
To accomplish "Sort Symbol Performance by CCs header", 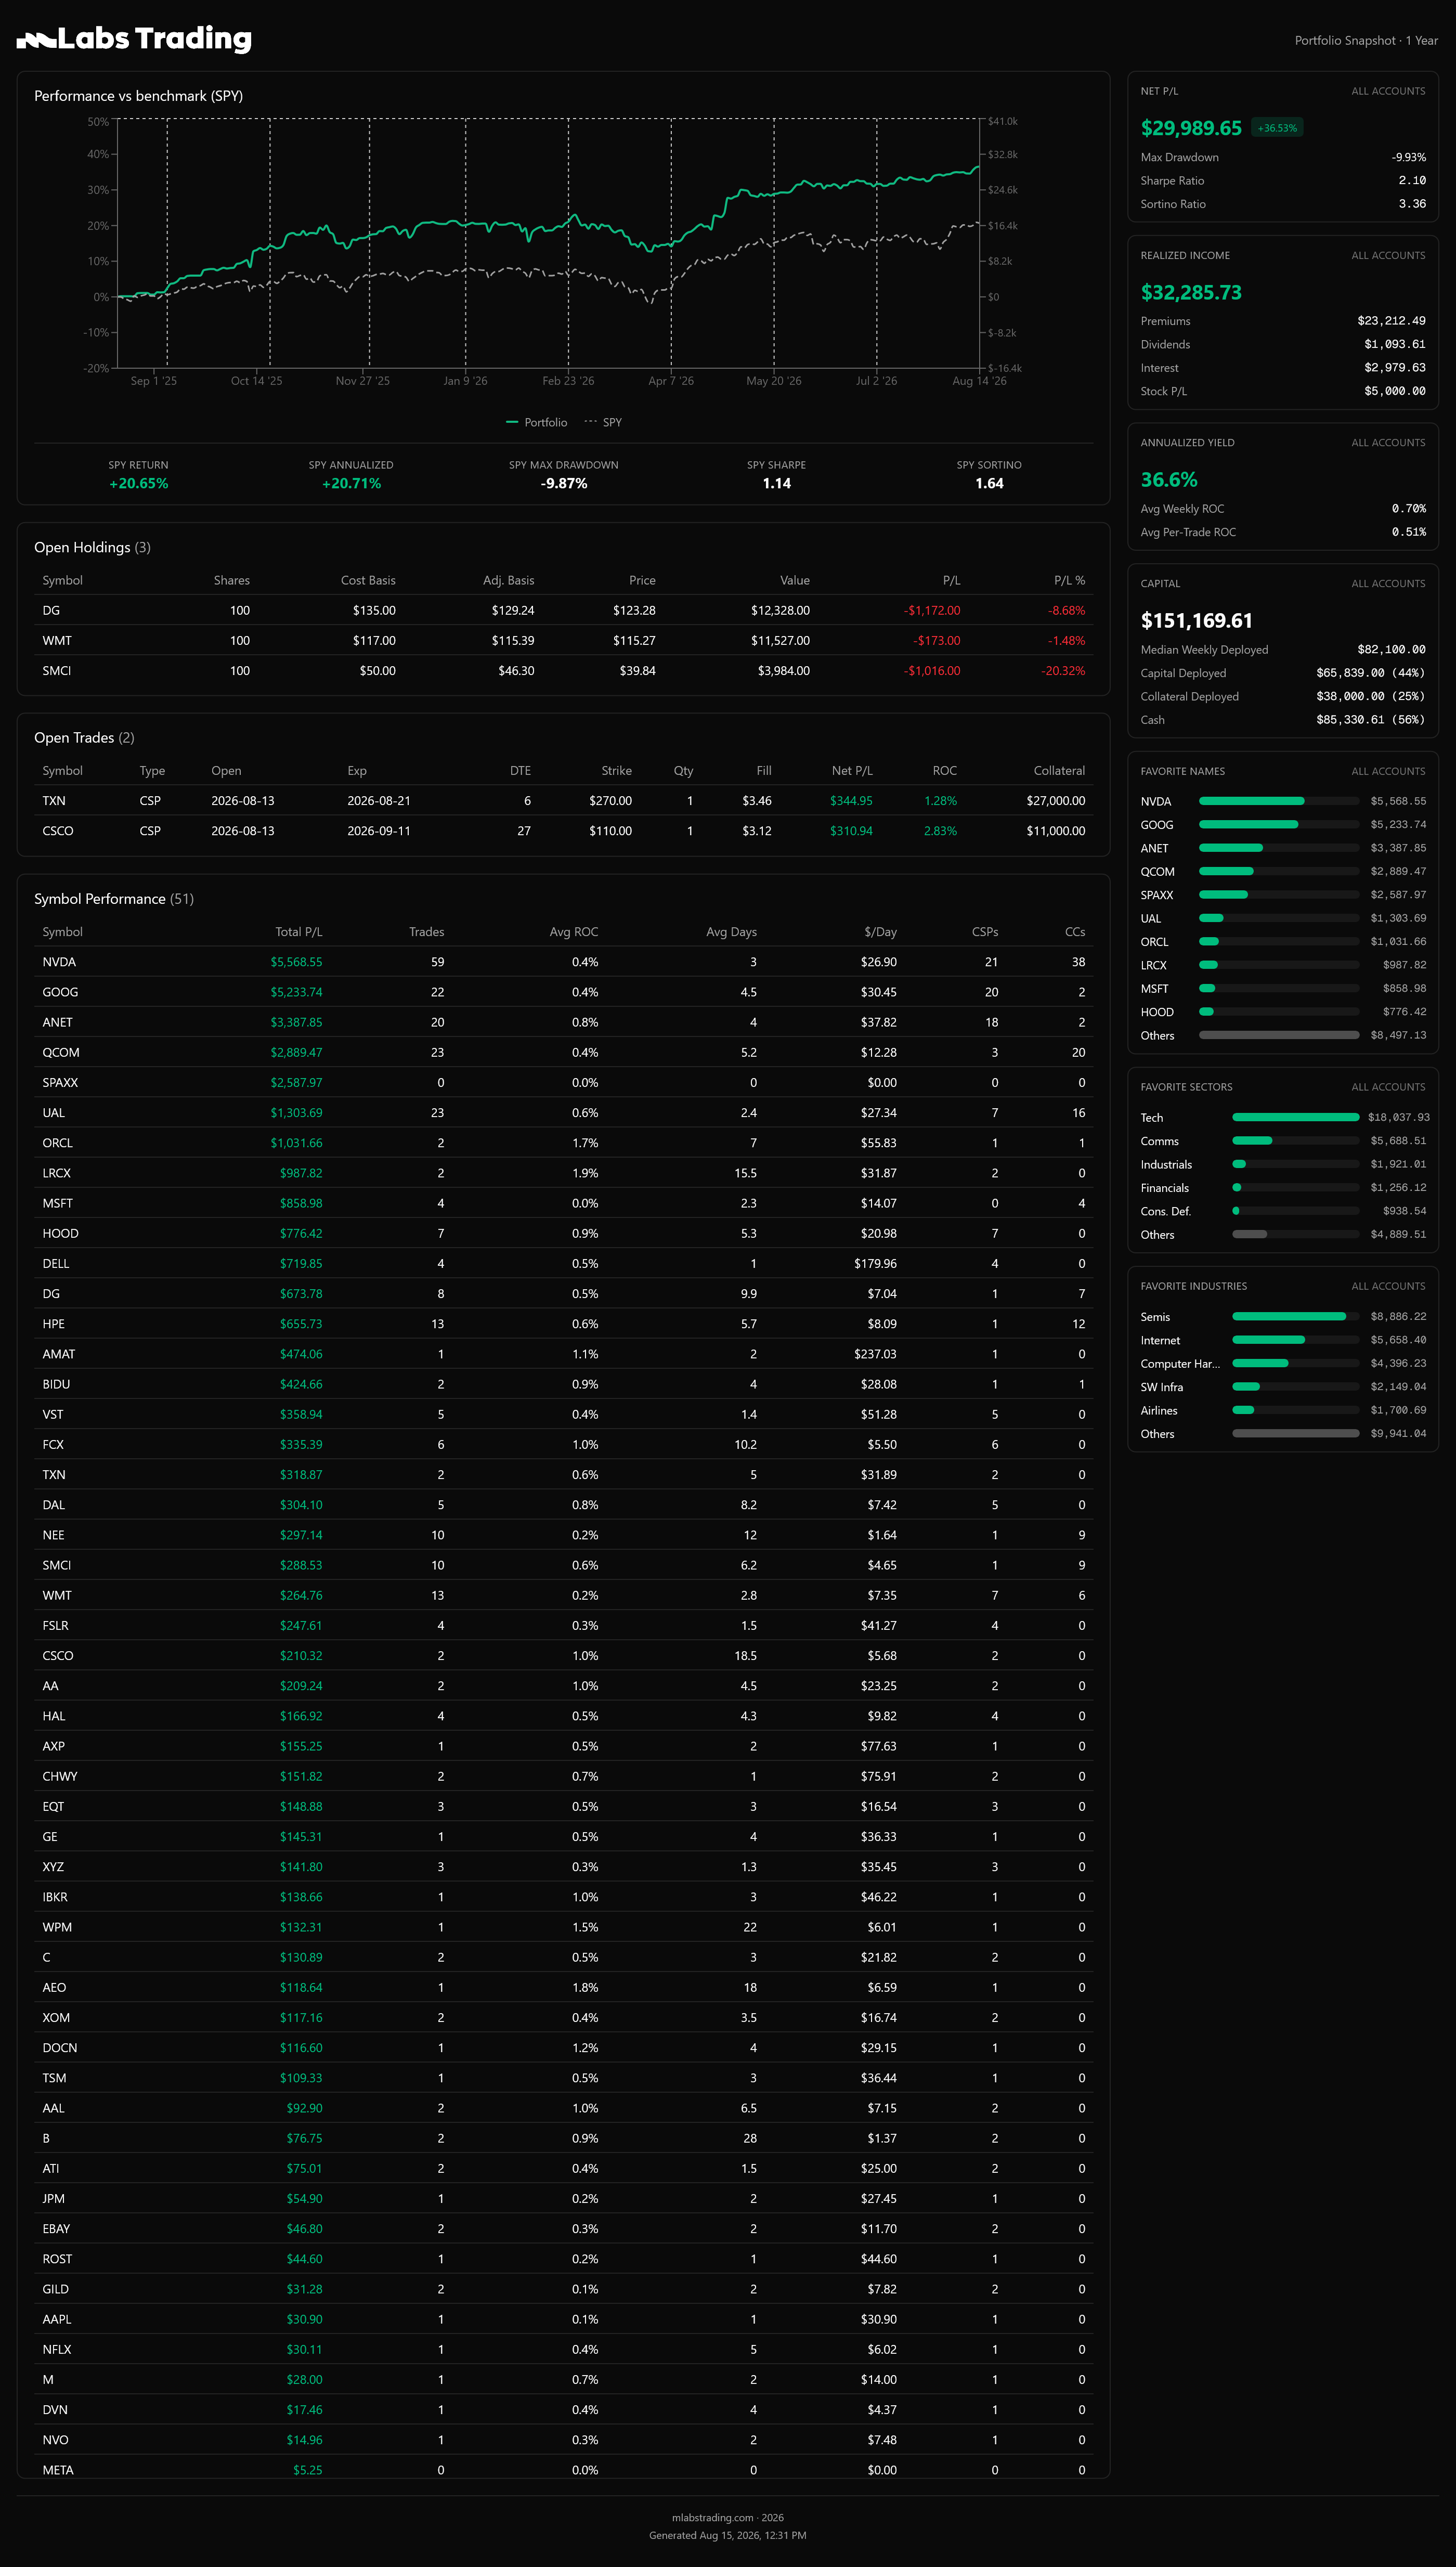I will (1075, 932).
